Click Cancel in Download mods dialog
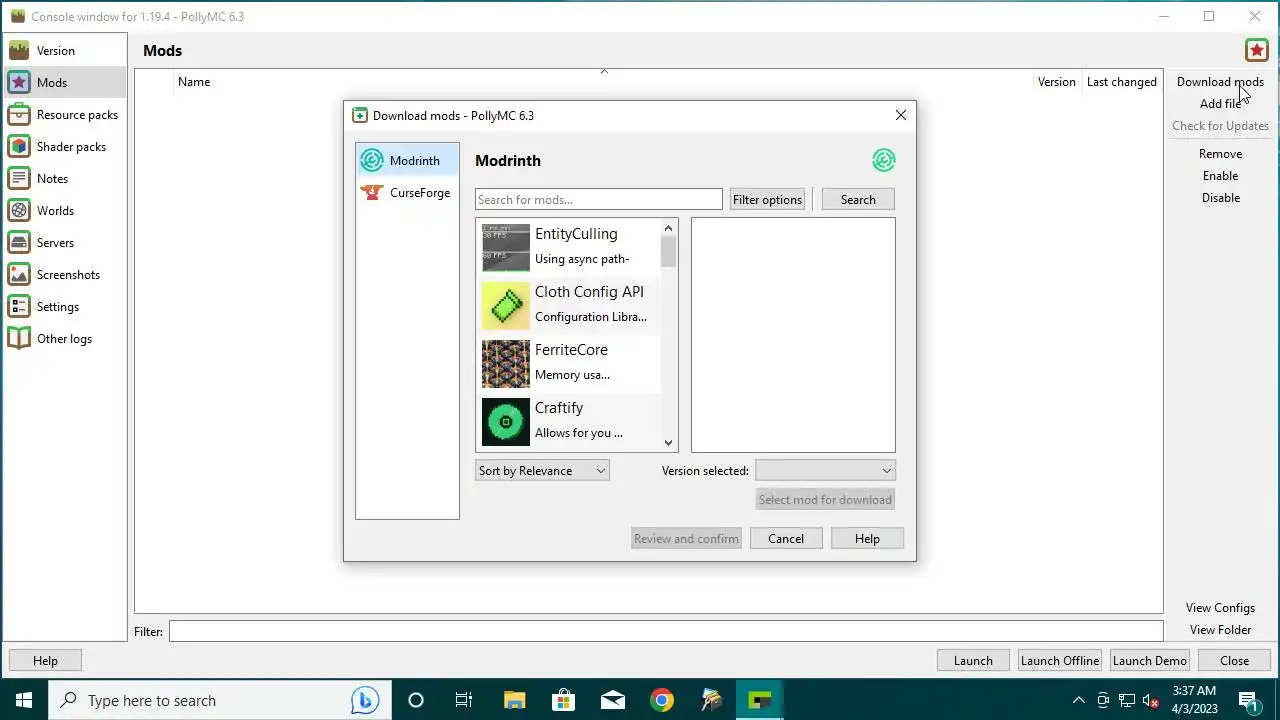1280x720 pixels. [x=786, y=539]
